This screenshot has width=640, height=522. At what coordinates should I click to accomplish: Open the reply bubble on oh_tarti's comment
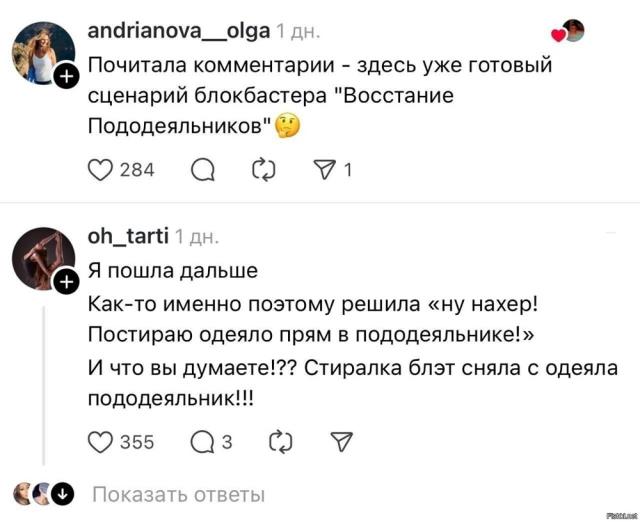(203, 441)
